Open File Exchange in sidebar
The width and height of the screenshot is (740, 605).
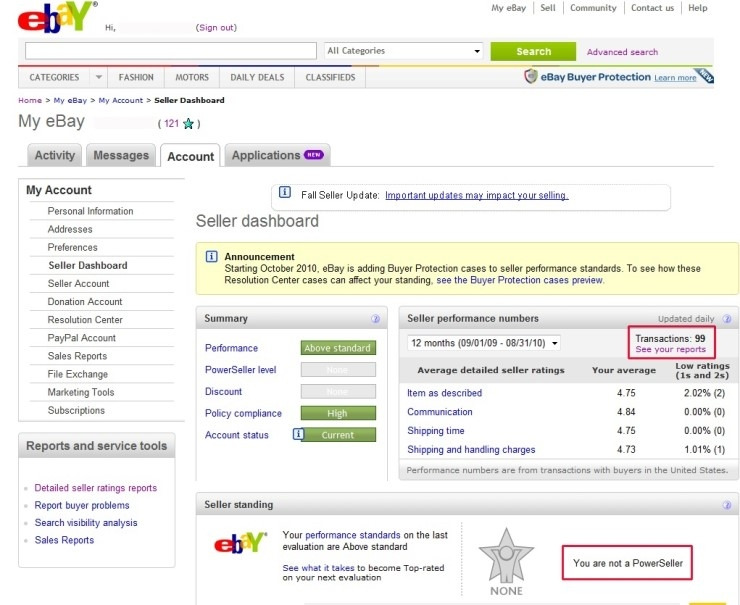point(77,374)
